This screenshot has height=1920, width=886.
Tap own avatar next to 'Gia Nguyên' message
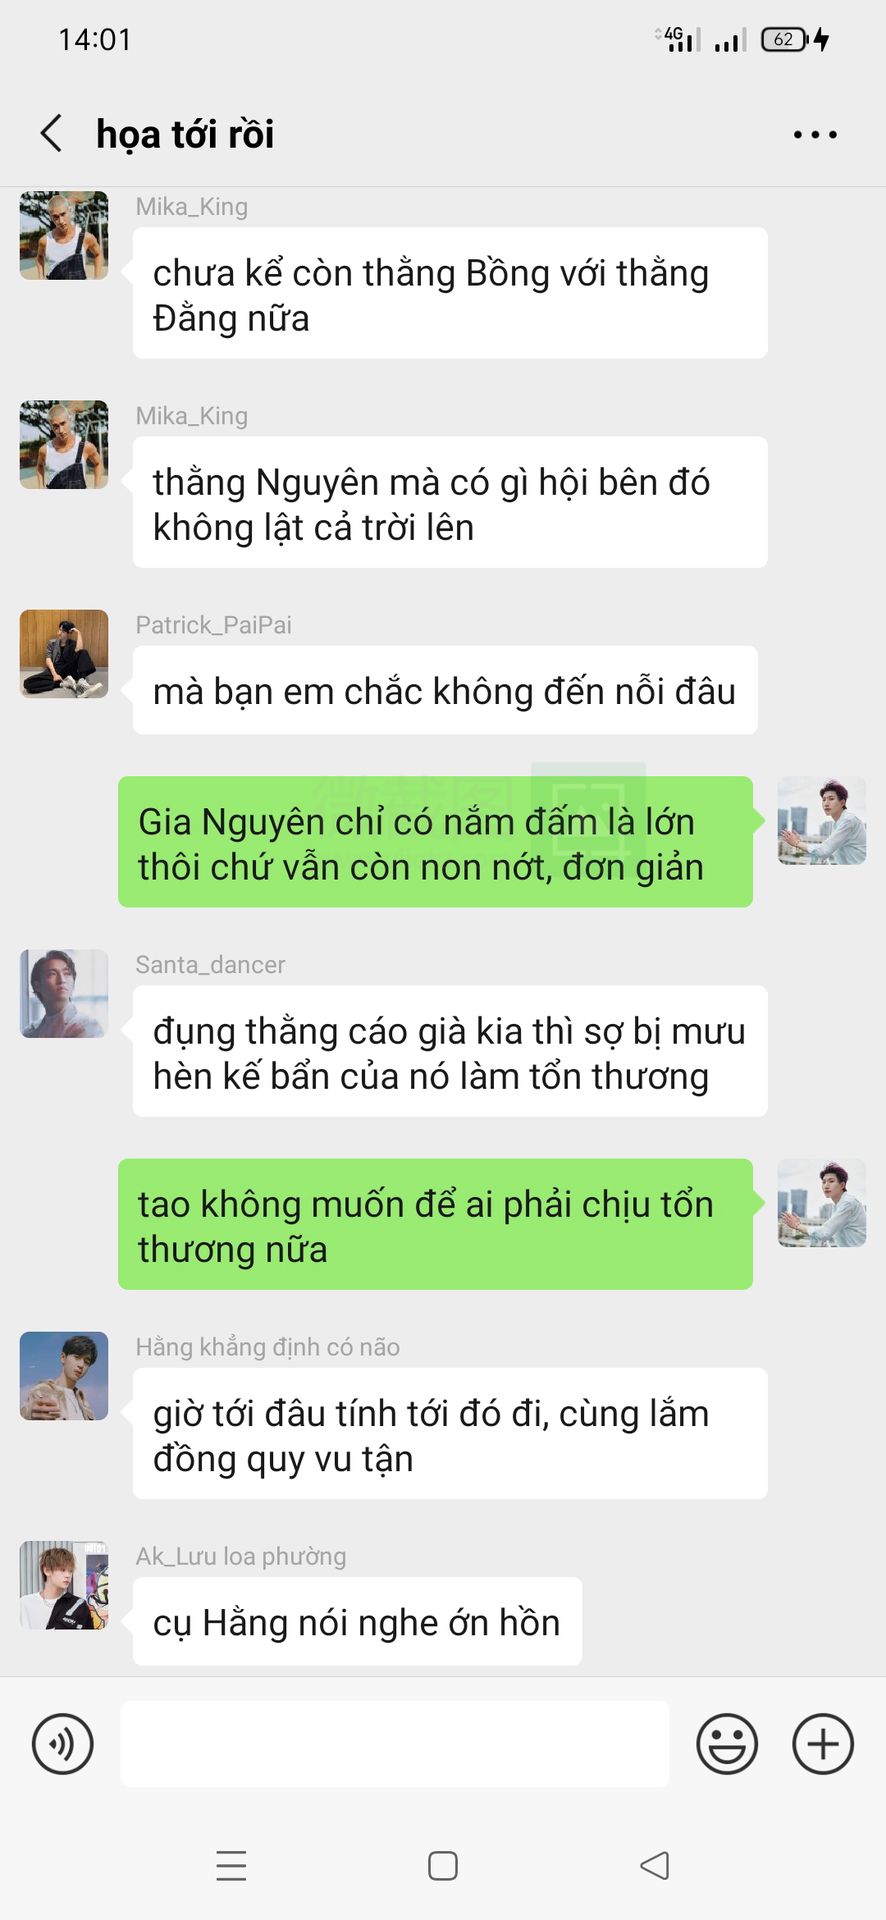(x=822, y=821)
